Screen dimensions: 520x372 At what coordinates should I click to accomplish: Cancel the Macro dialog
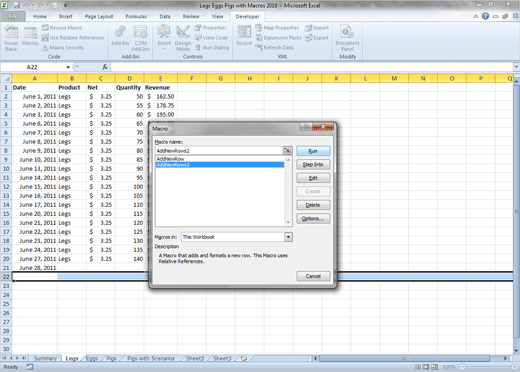pyautogui.click(x=313, y=276)
